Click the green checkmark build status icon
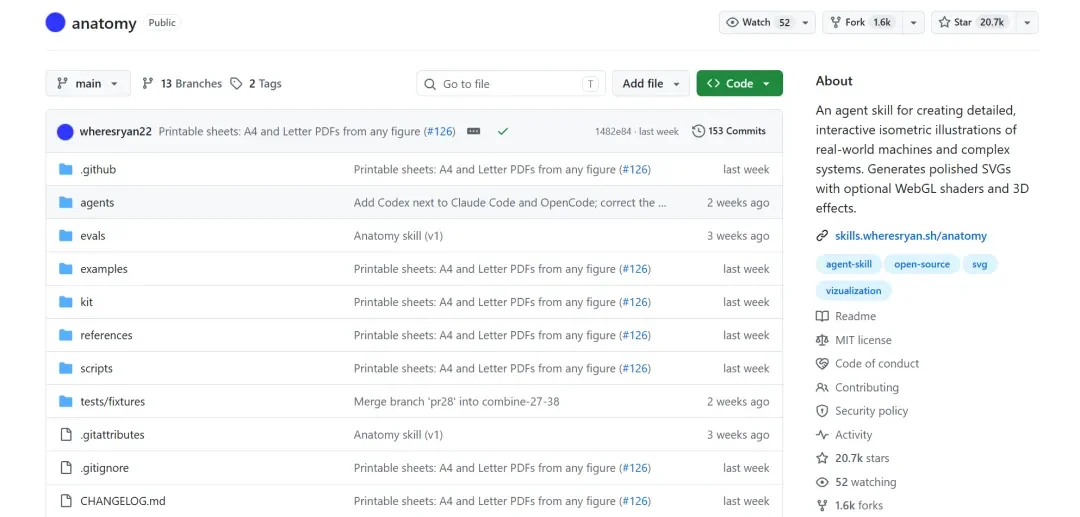 pos(503,131)
